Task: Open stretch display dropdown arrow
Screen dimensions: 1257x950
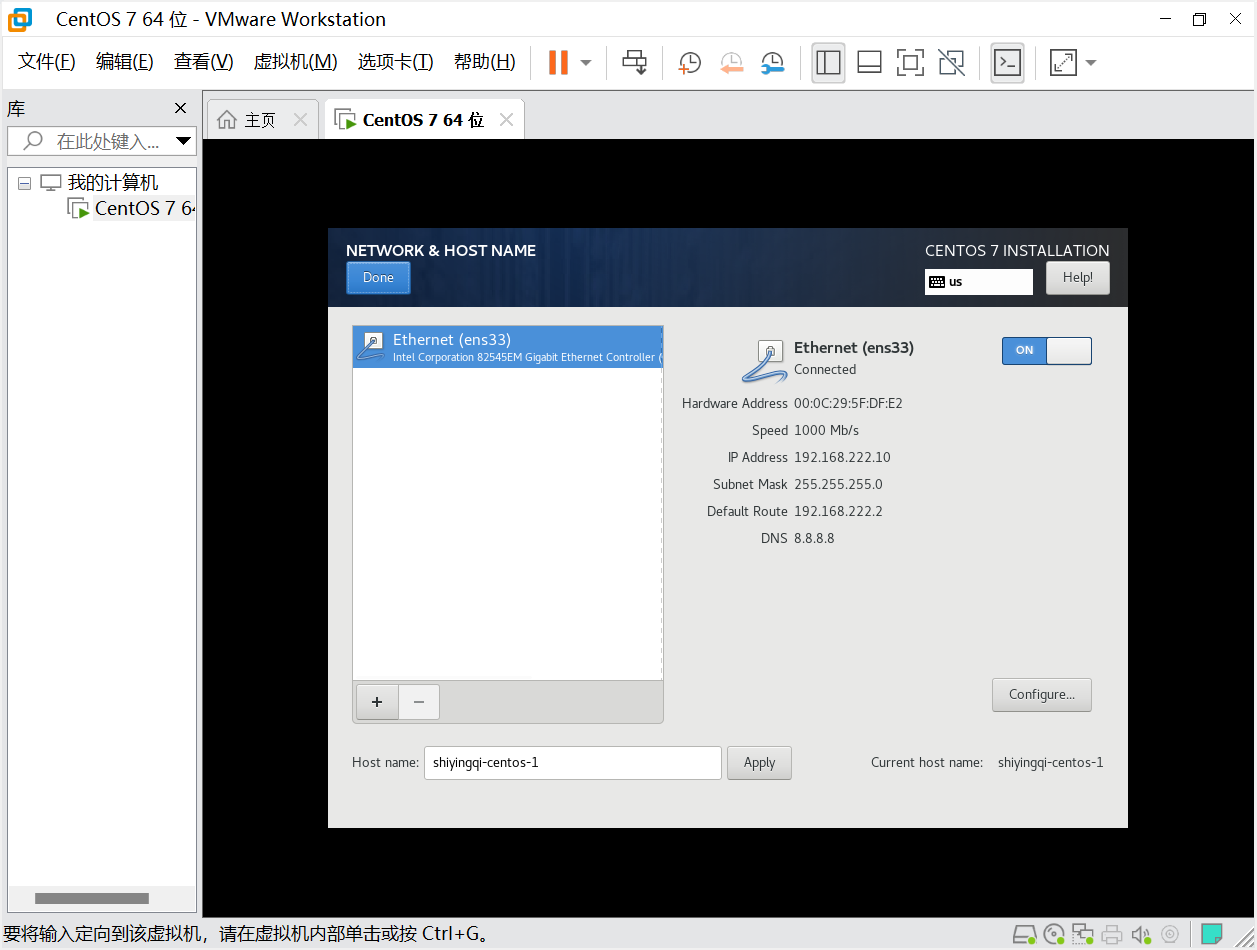Action: pos(1091,62)
